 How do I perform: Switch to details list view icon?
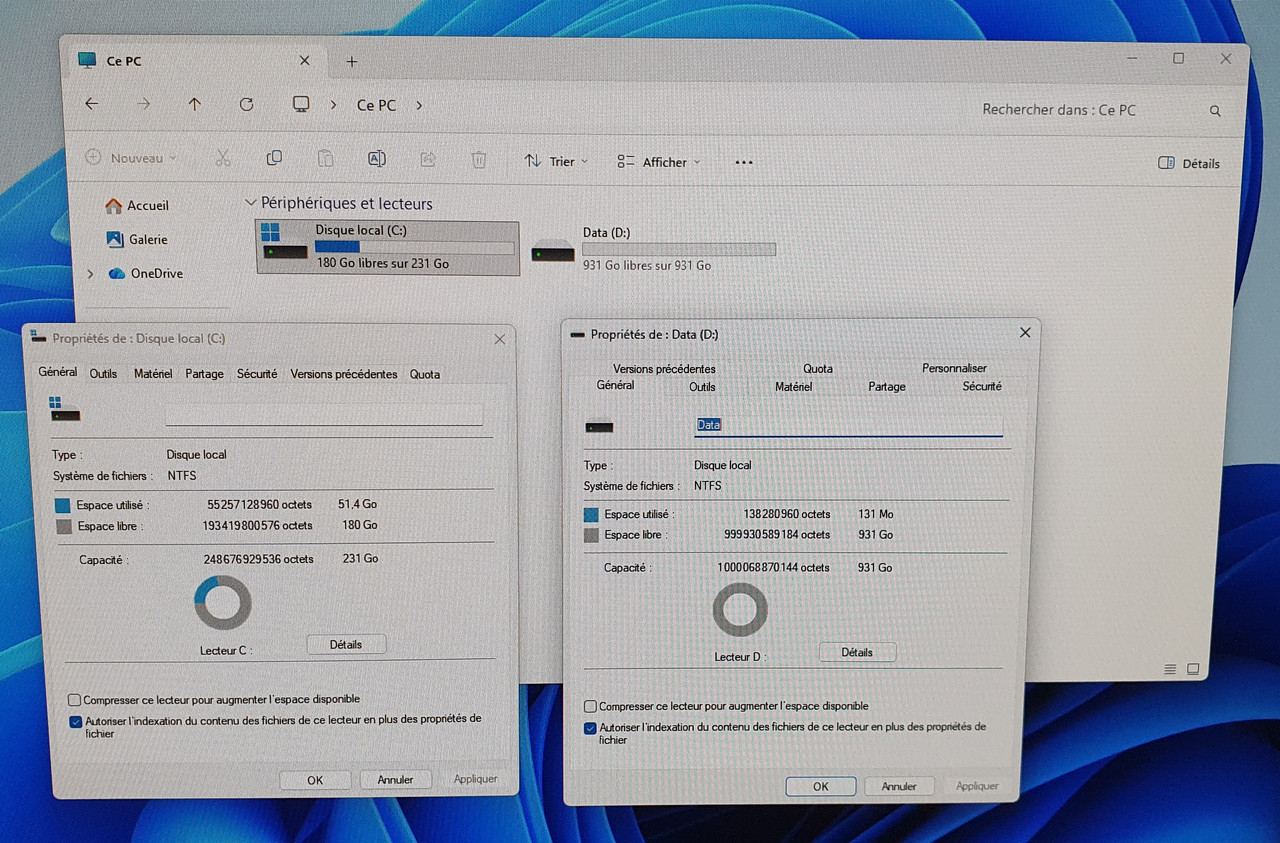click(1171, 668)
